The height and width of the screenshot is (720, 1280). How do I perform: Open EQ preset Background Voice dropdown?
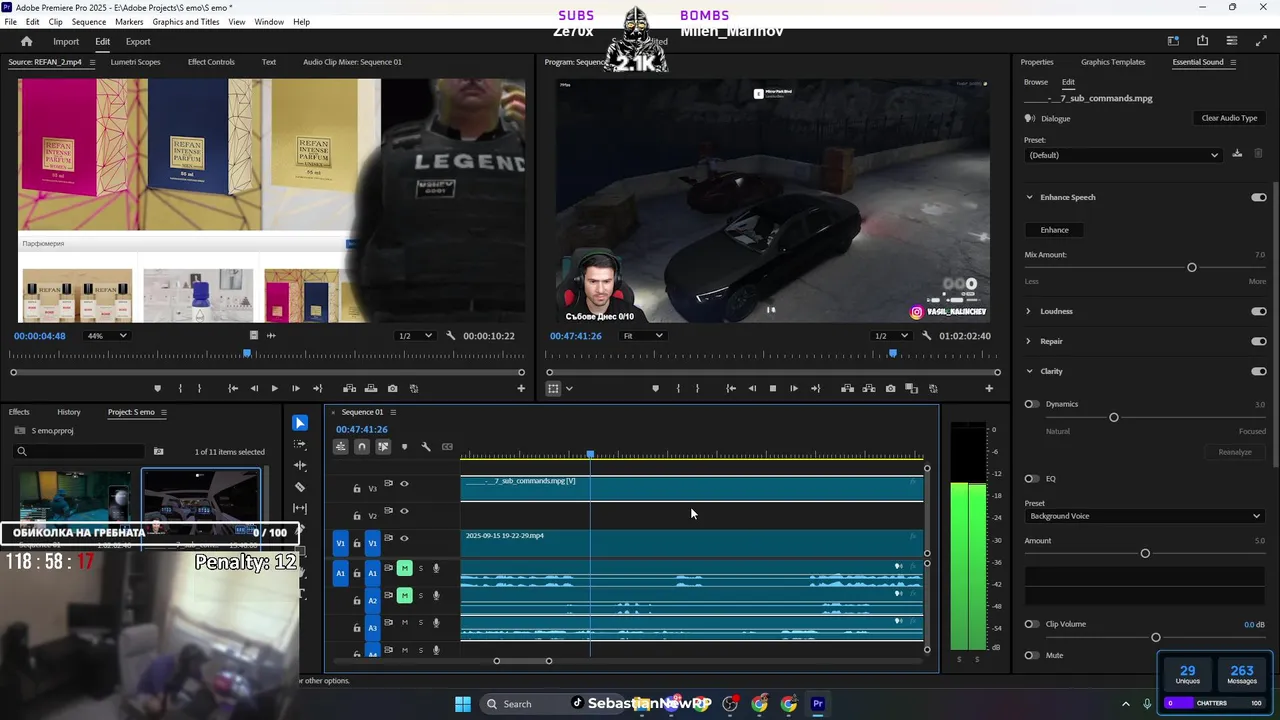[x=1144, y=516]
